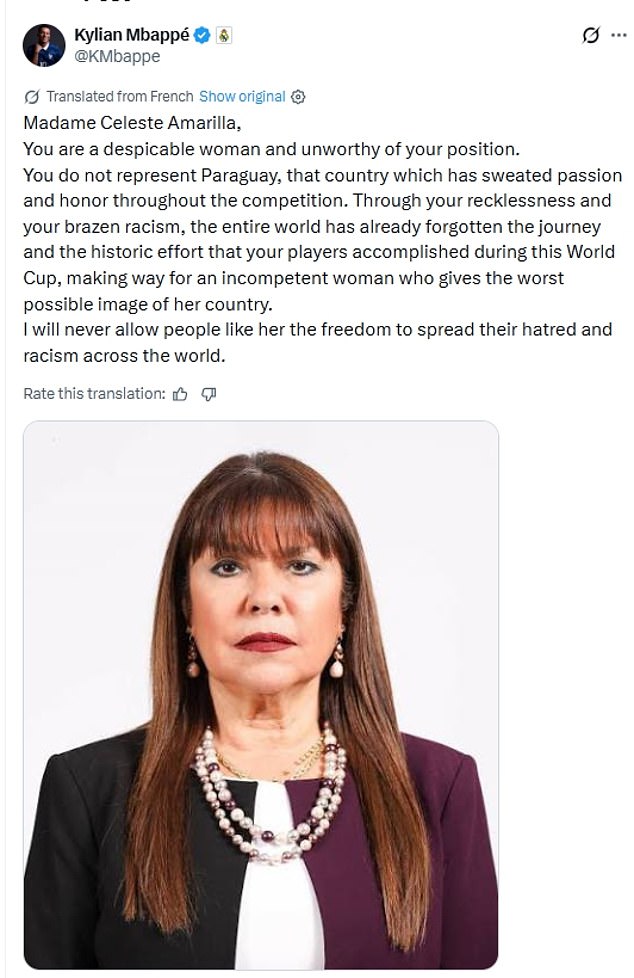Click the line starting 'You do not represent Paraguay'
Image resolution: width=634 pixels, height=978 pixels.
pos(323,175)
